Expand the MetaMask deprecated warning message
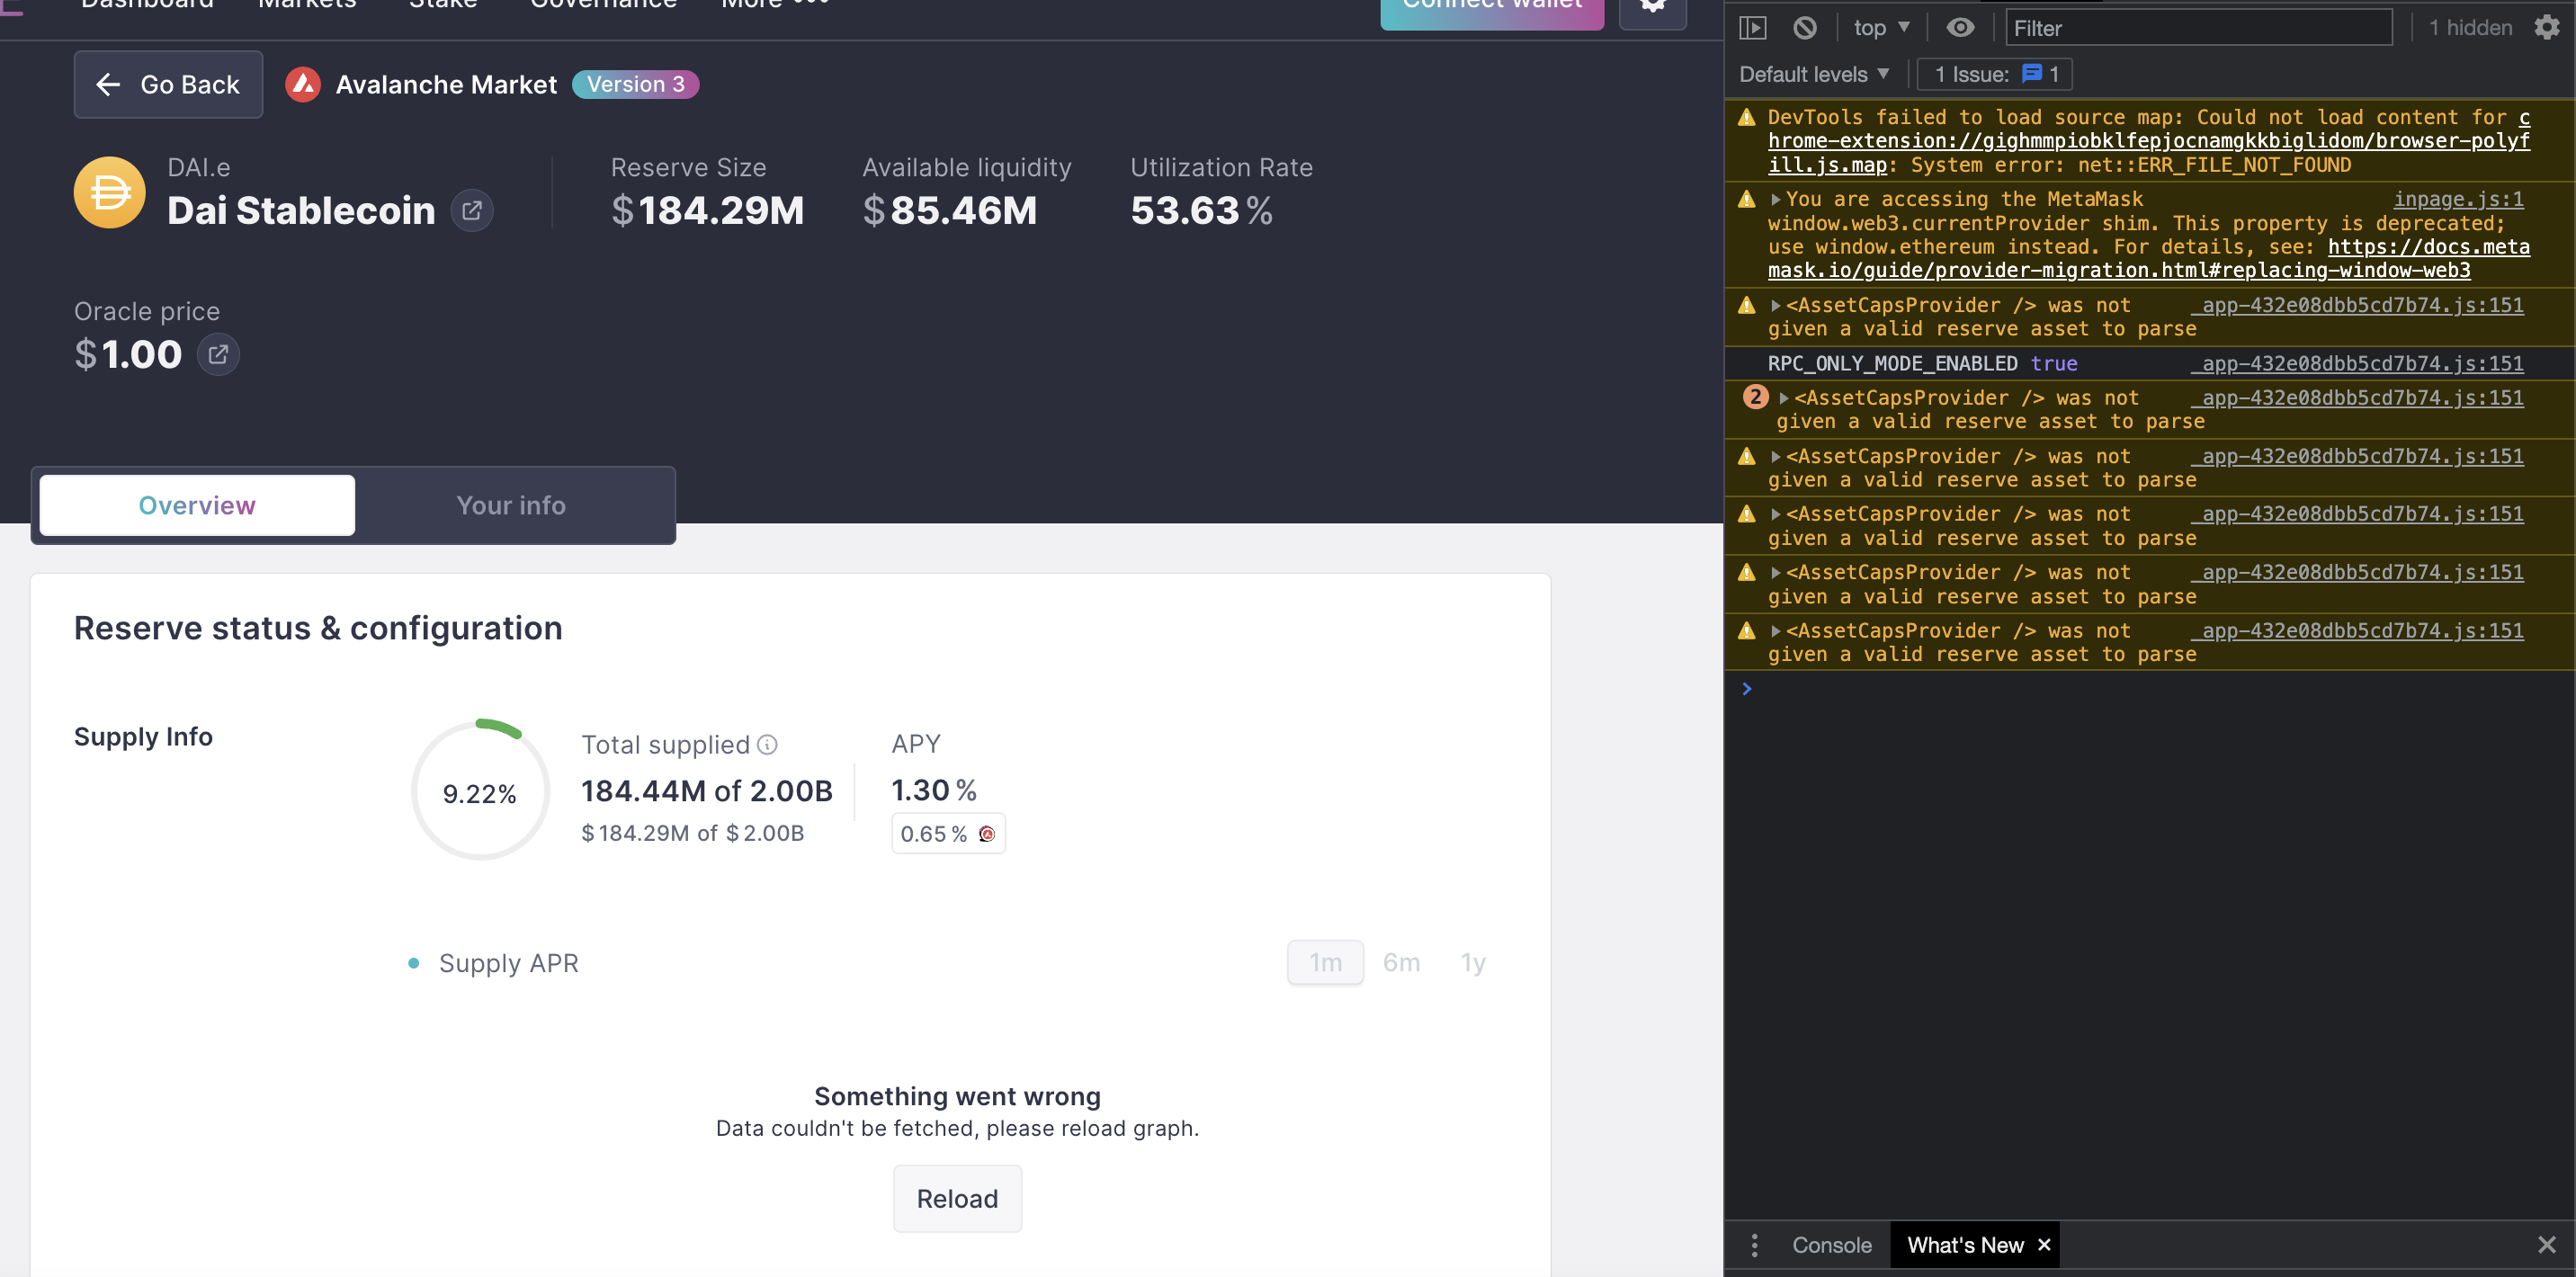 click(1776, 200)
